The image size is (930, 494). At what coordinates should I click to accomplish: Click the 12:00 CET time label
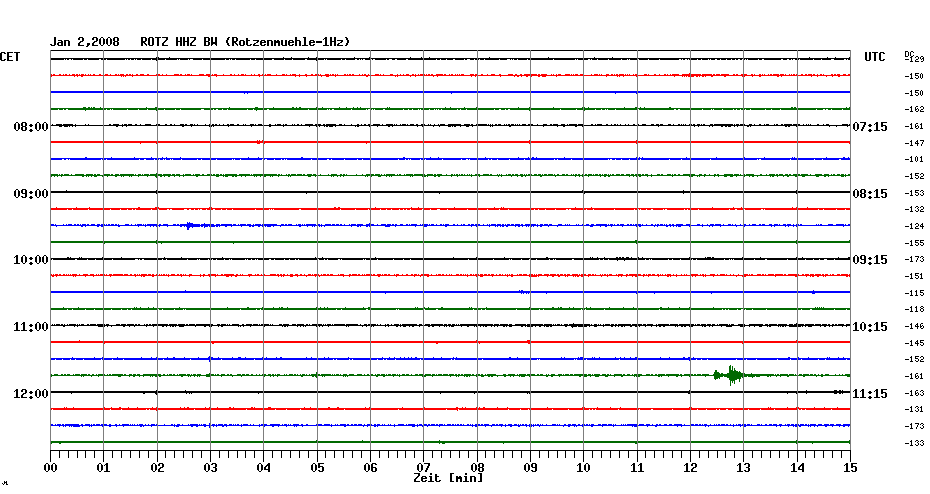(31, 394)
